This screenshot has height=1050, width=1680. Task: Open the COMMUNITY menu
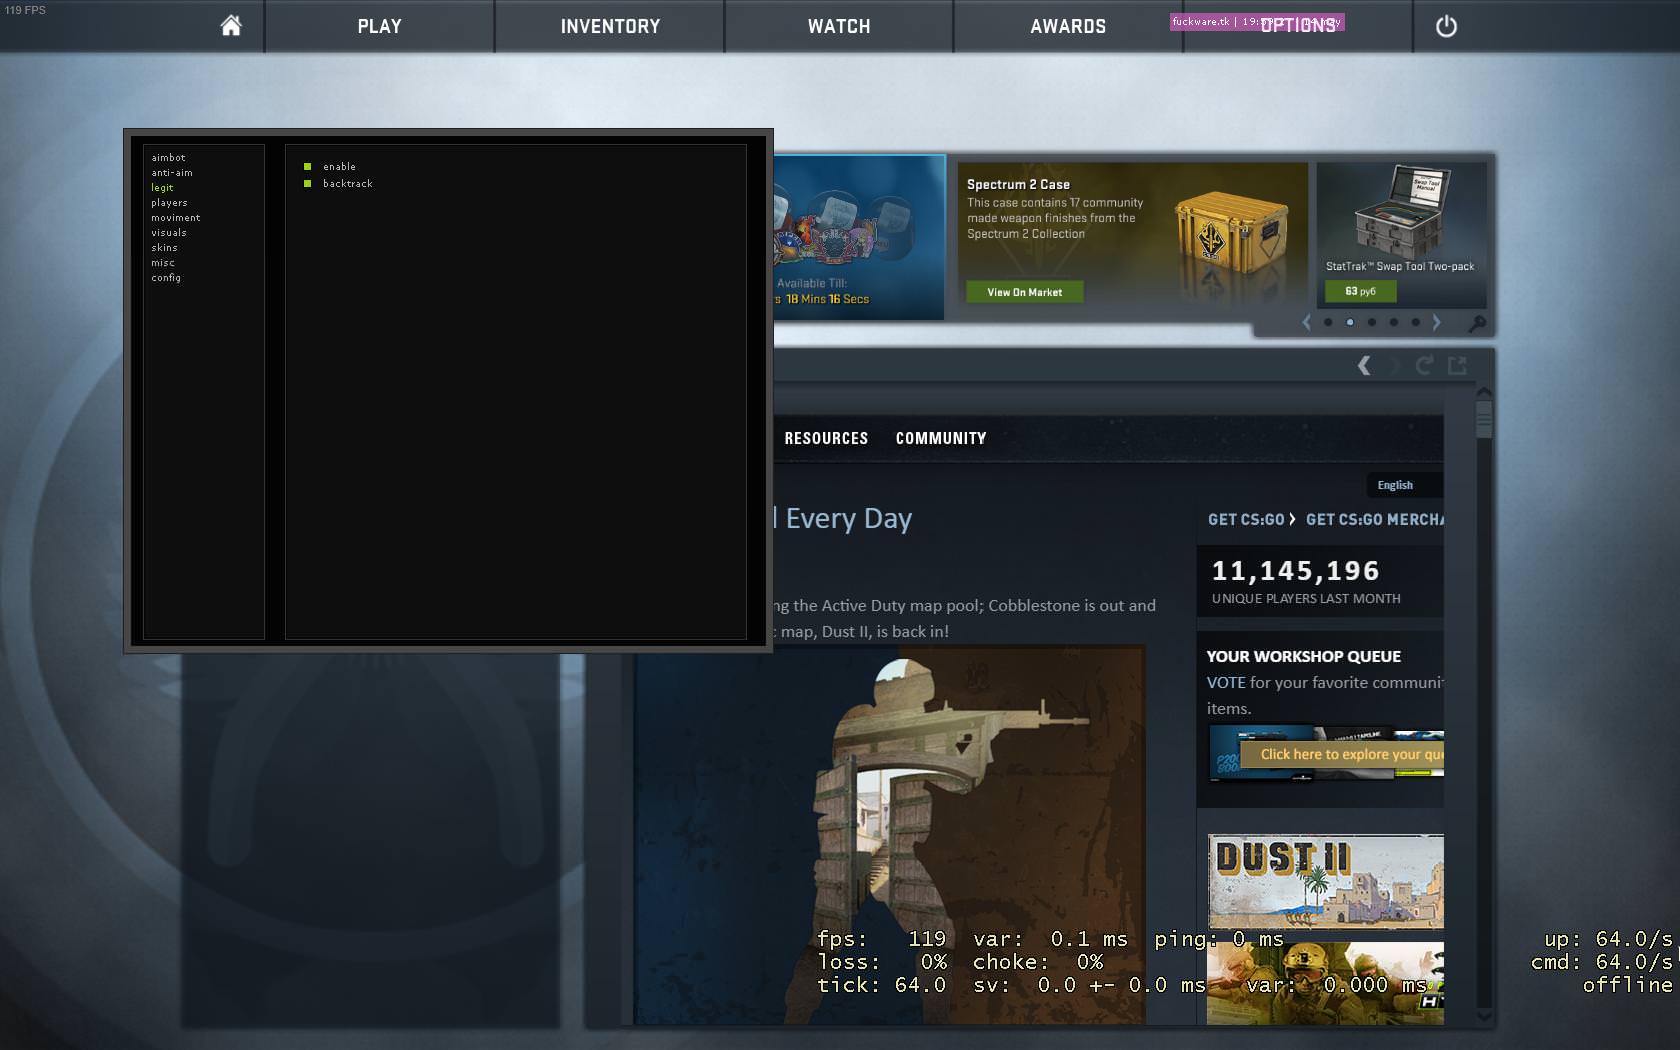pos(941,438)
